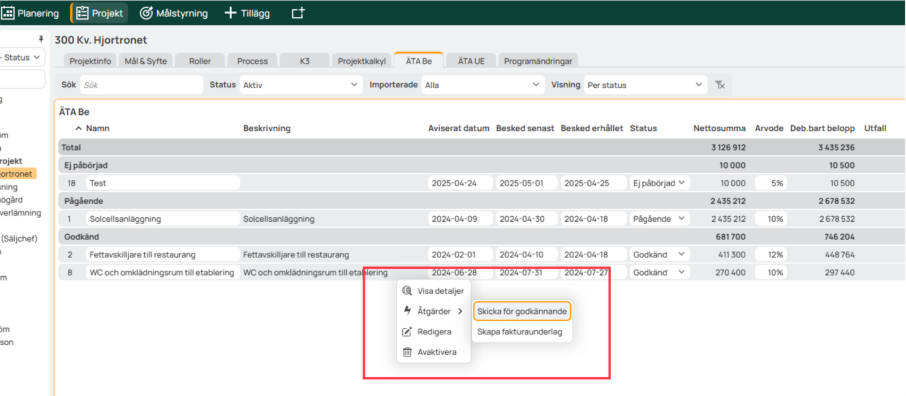The width and height of the screenshot is (906, 396).
Task: Click the Pågående group row
Action: pos(482,201)
